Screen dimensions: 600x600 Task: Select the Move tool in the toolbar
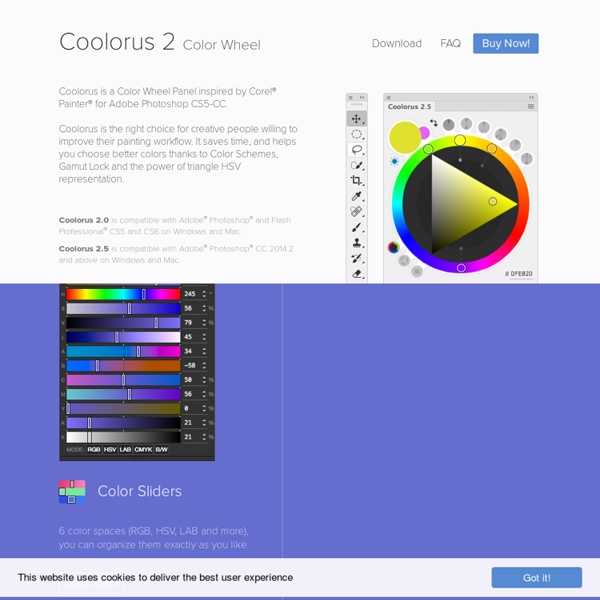(x=357, y=119)
